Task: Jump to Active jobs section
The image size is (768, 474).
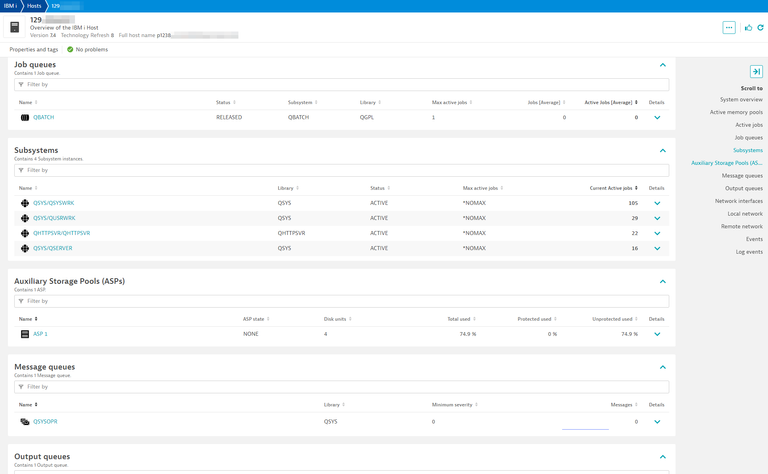Action: pyautogui.click(x=749, y=125)
